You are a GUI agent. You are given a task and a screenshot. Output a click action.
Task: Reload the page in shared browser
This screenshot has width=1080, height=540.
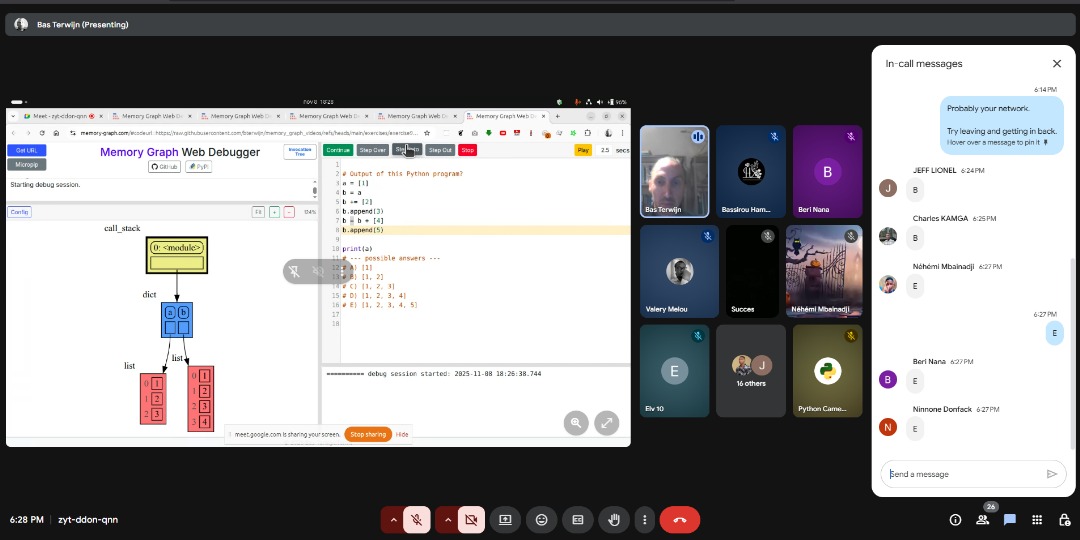click(42, 133)
